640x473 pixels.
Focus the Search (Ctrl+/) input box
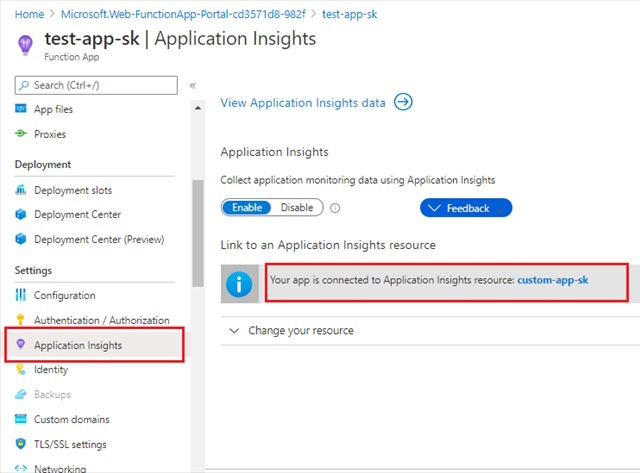click(x=96, y=85)
